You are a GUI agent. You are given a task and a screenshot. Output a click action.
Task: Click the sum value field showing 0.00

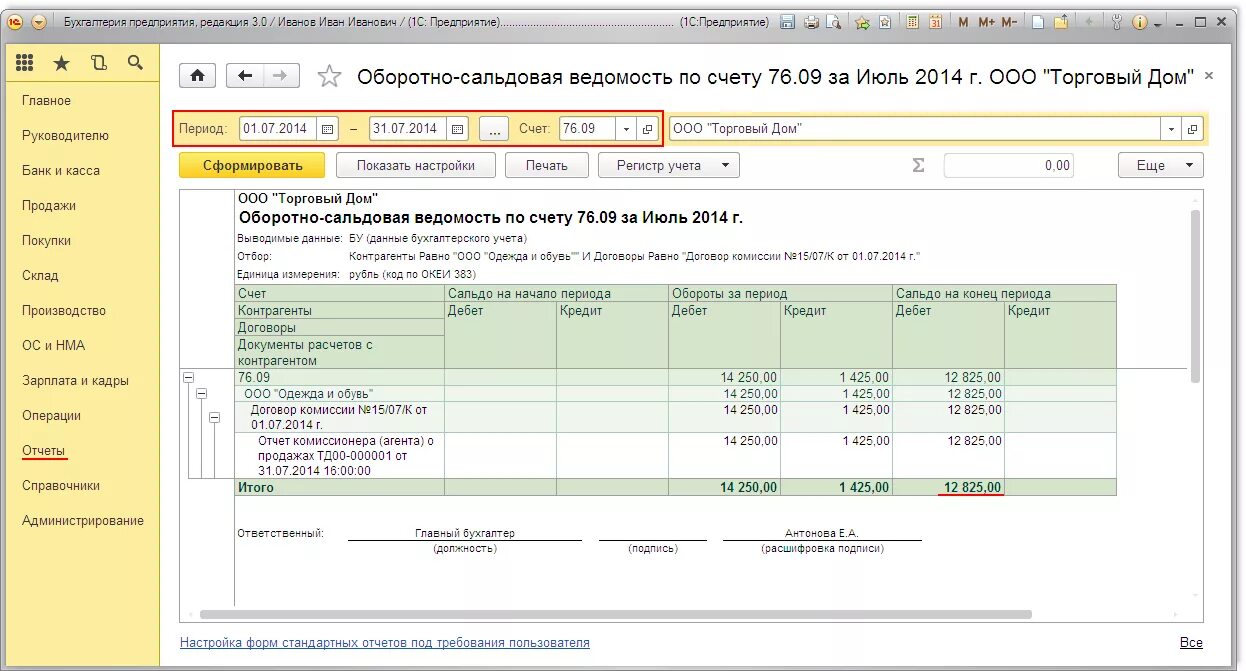1009,165
